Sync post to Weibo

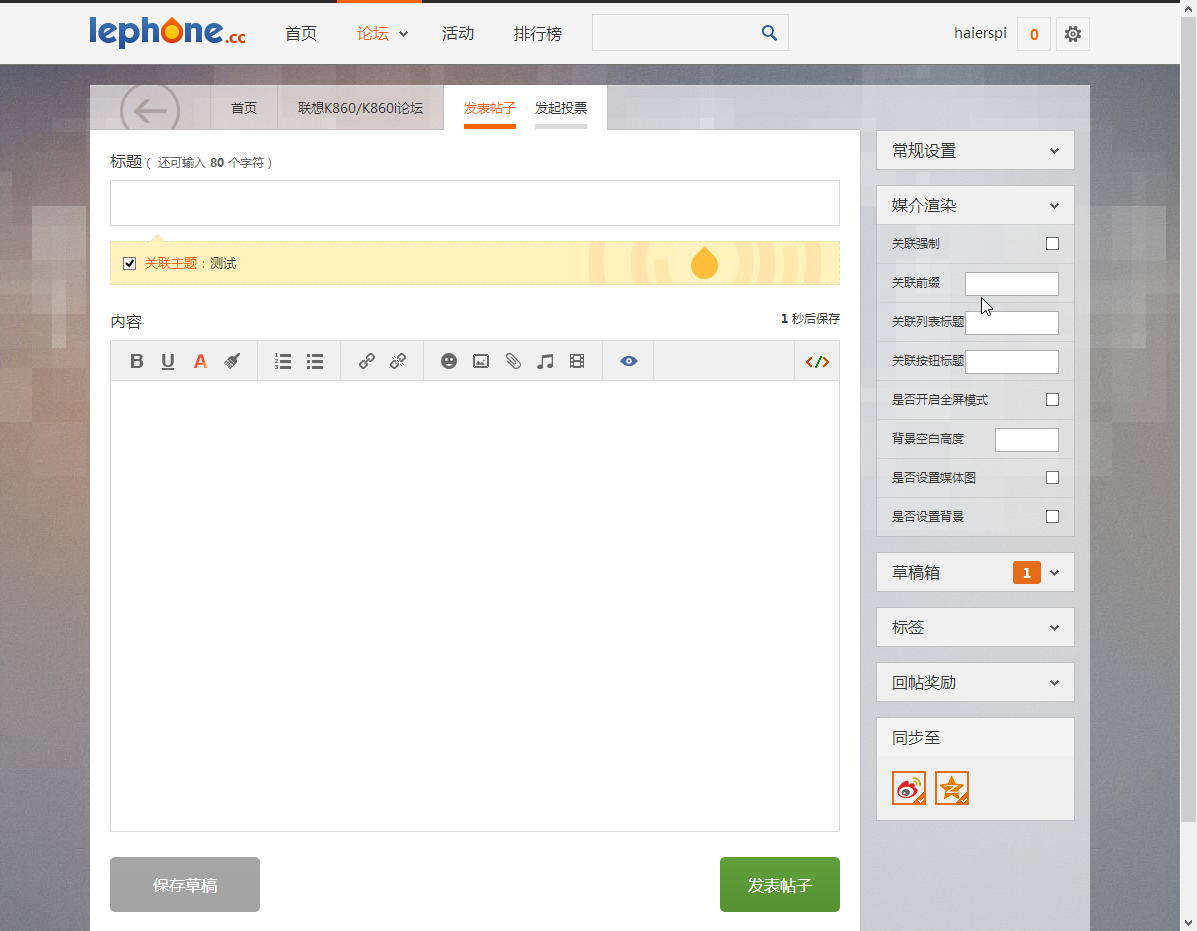pyautogui.click(x=908, y=788)
